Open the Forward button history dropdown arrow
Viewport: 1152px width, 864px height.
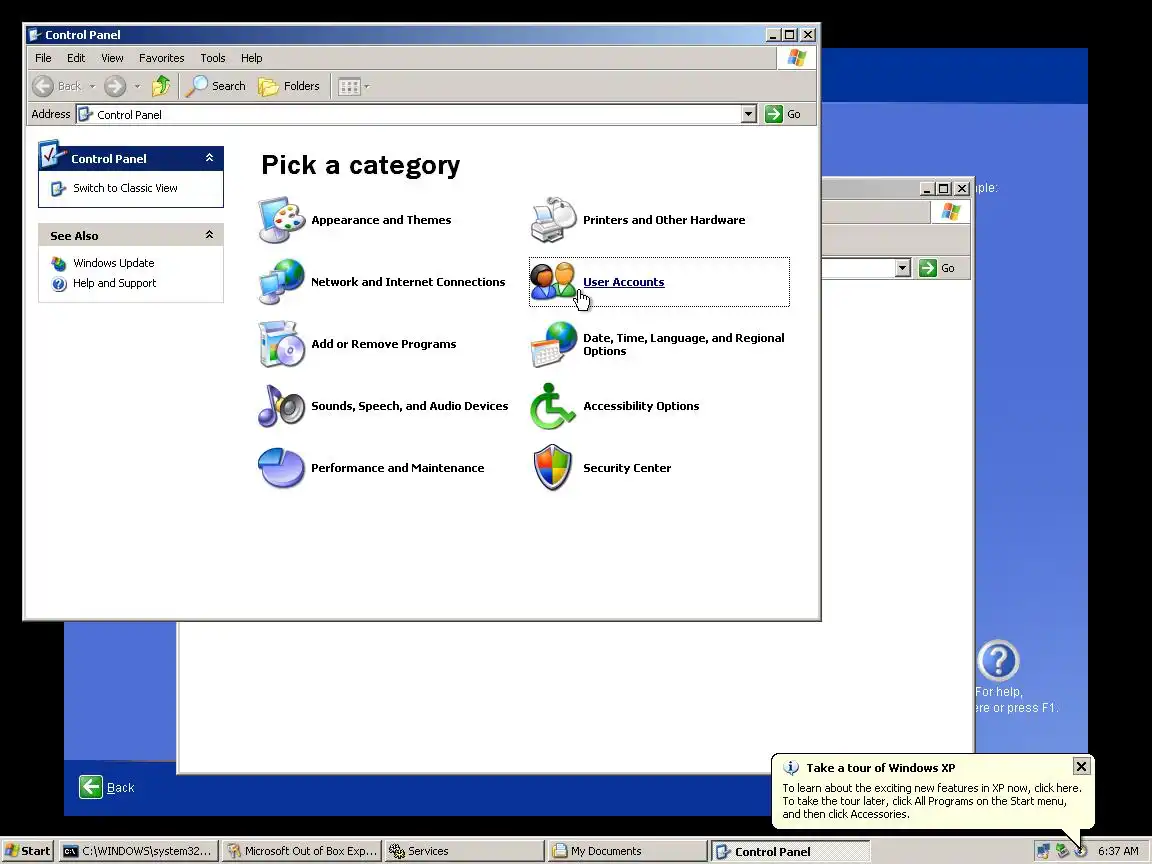(x=137, y=87)
